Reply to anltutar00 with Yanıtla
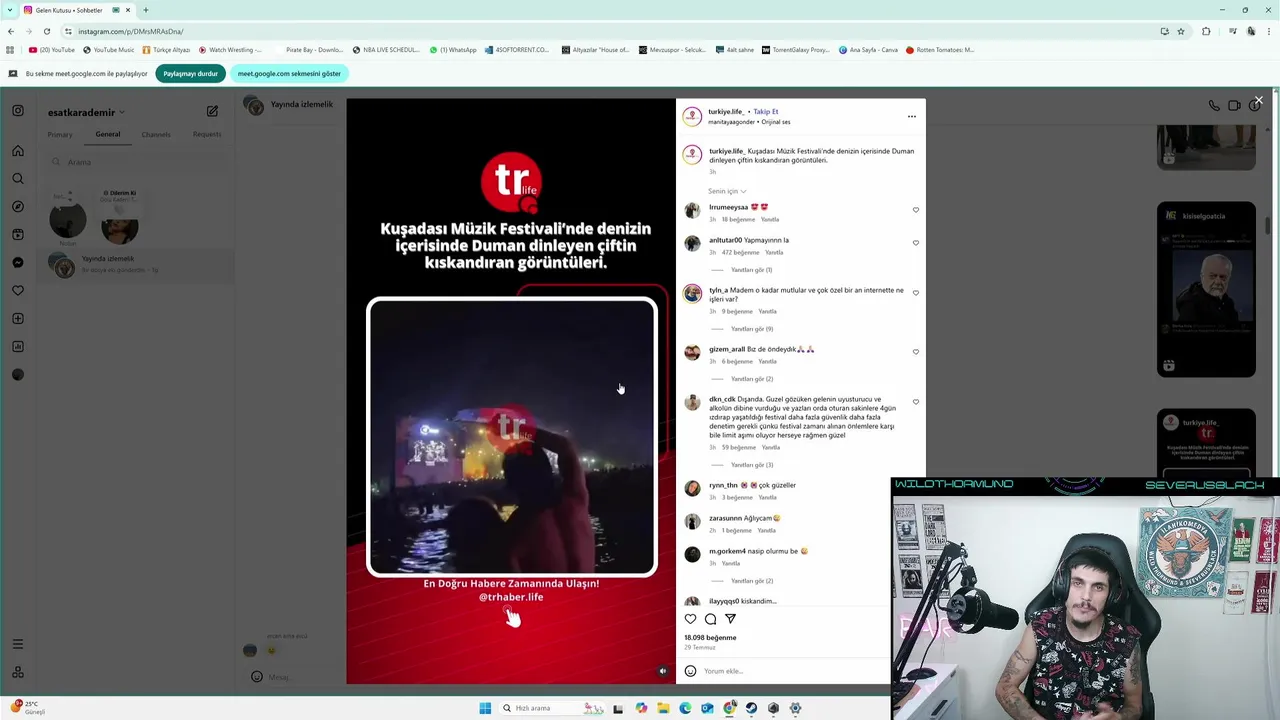 coord(774,252)
